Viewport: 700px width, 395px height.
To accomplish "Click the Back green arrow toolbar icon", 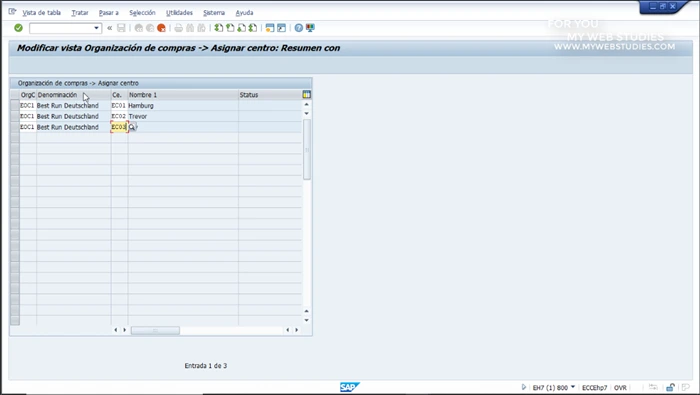I will (139, 28).
